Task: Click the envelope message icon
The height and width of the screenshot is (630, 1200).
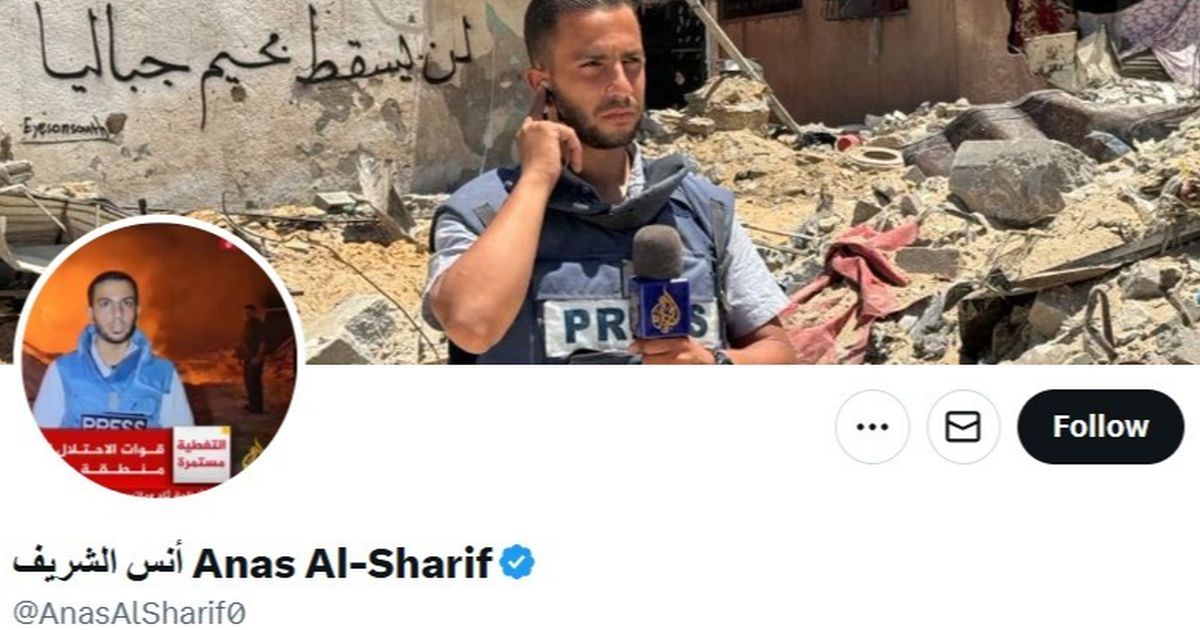Action: click(x=963, y=427)
